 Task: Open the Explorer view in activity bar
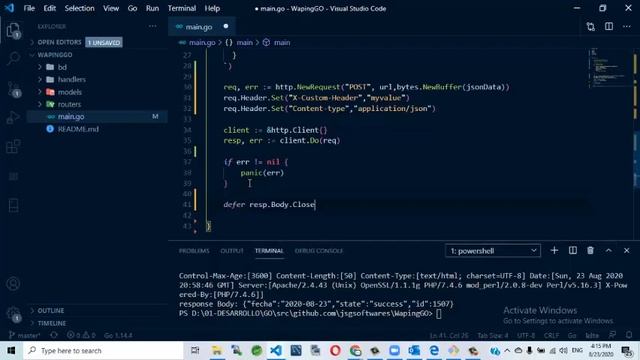coord(13,31)
